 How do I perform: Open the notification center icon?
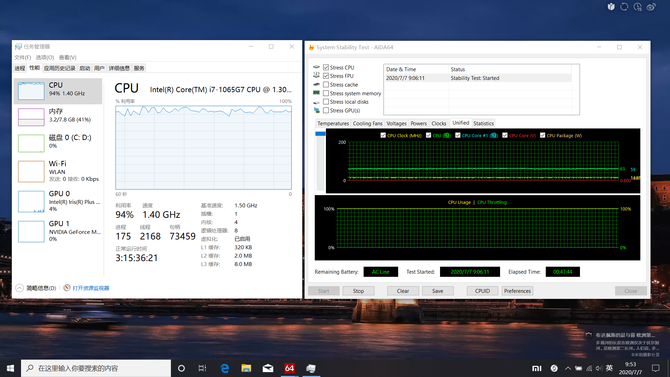tap(656, 368)
